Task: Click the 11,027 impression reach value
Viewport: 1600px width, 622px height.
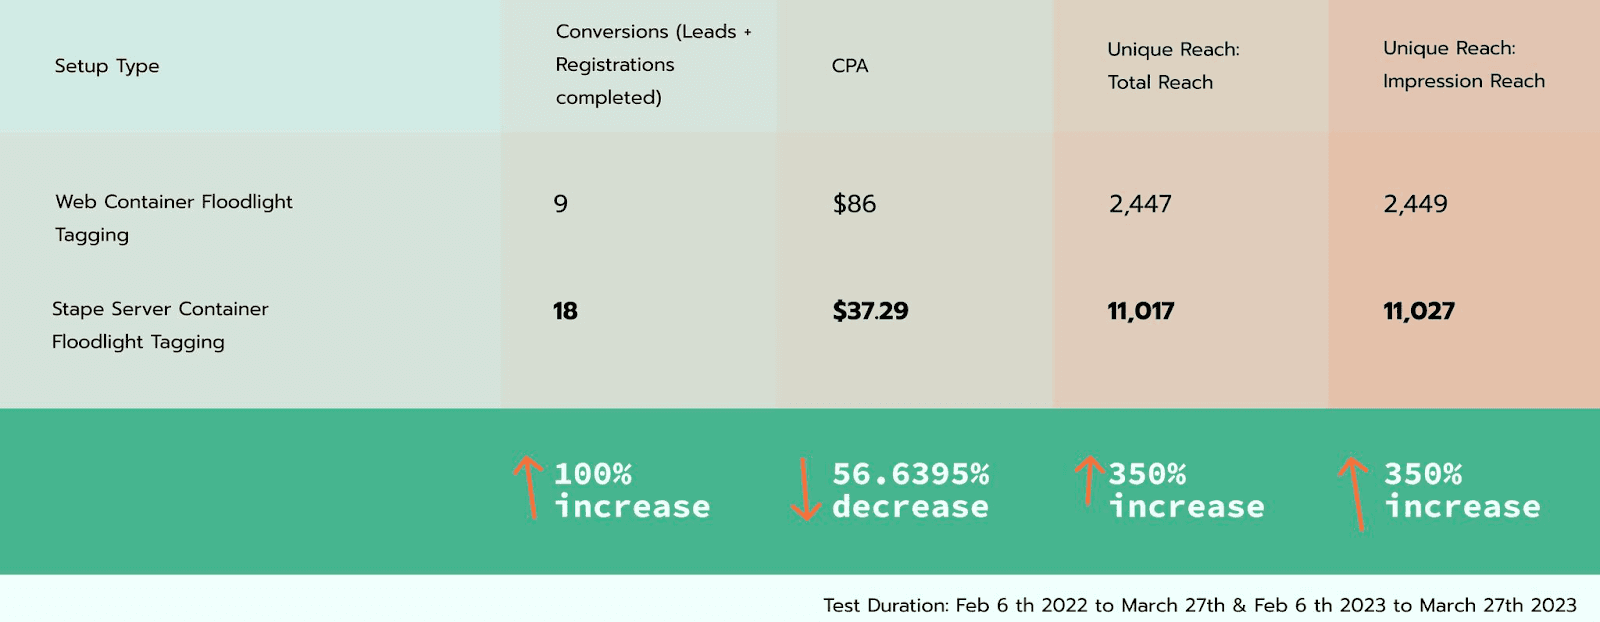Action: pyautogui.click(x=1419, y=311)
